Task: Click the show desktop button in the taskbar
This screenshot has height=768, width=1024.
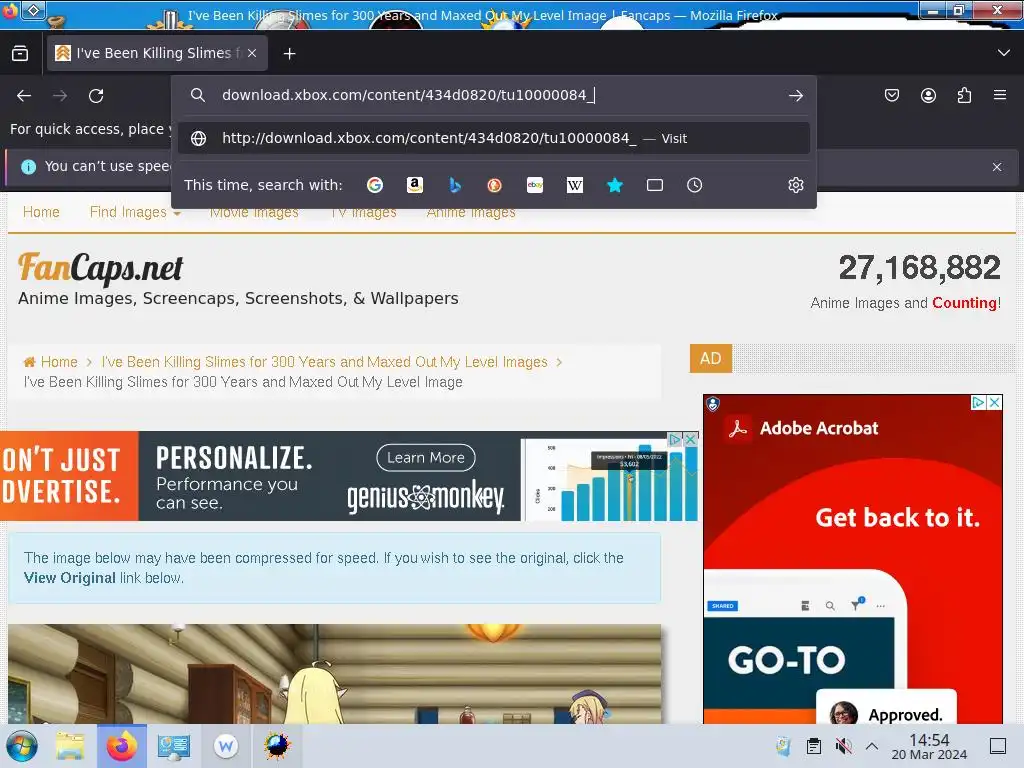Action: click(998, 746)
